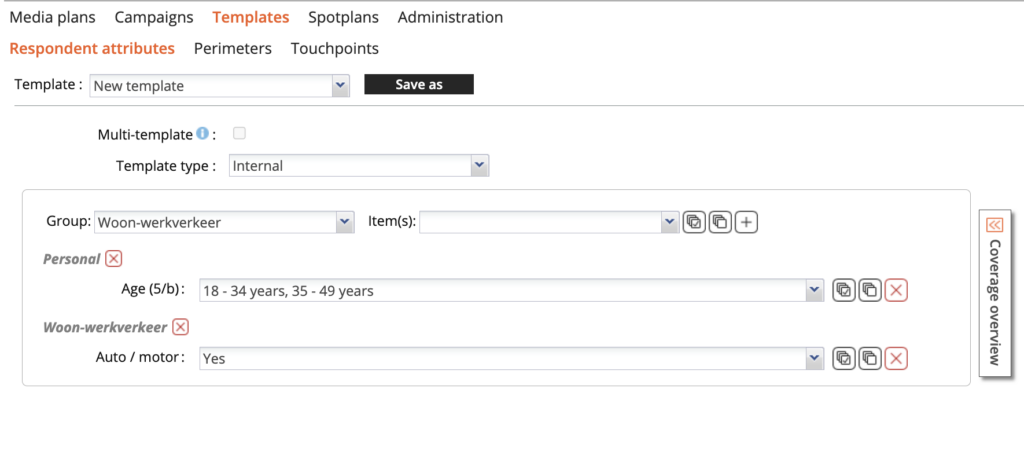The width and height of the screenshot is (1024, 469).
Task: Open the Template type dropdown
Action: (x=479, y=166)
